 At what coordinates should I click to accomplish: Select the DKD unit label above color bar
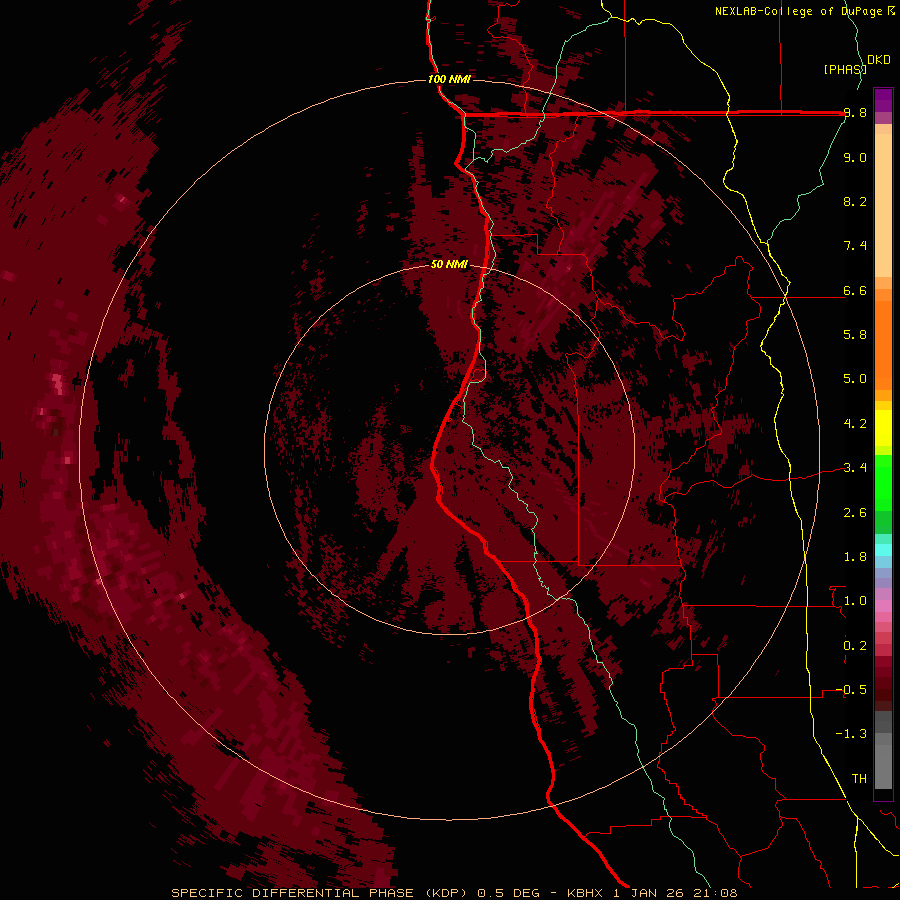tap(879, 60)
